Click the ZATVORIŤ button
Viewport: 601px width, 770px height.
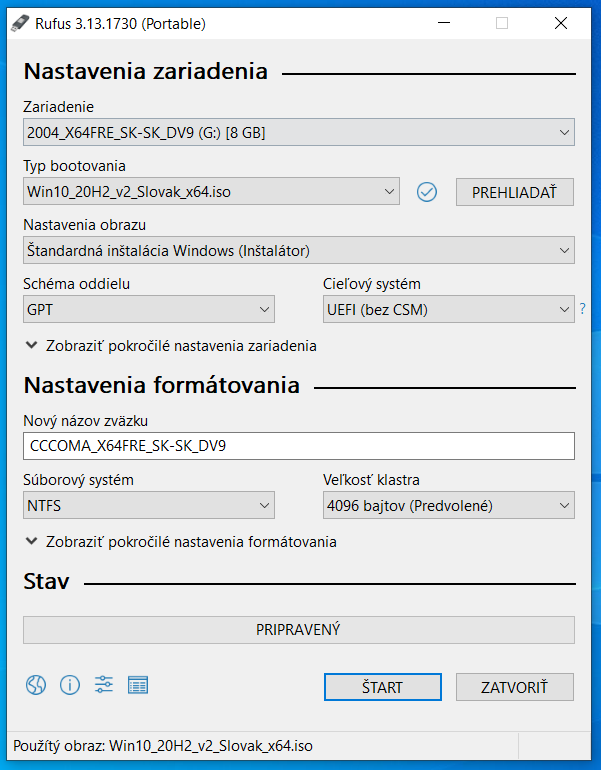point(515,687)
